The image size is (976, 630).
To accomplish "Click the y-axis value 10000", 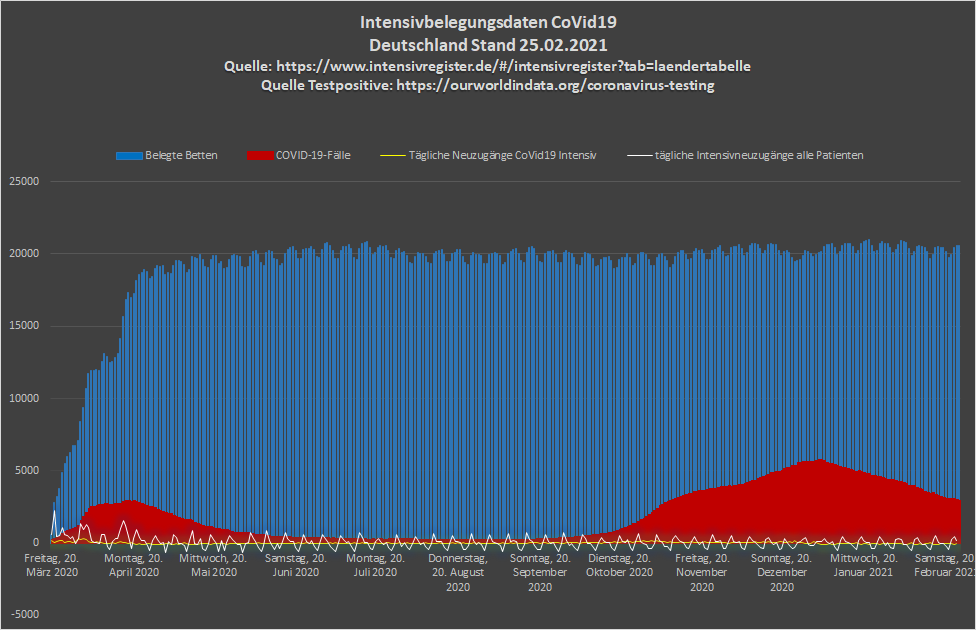I will click(x=24, y=398).
